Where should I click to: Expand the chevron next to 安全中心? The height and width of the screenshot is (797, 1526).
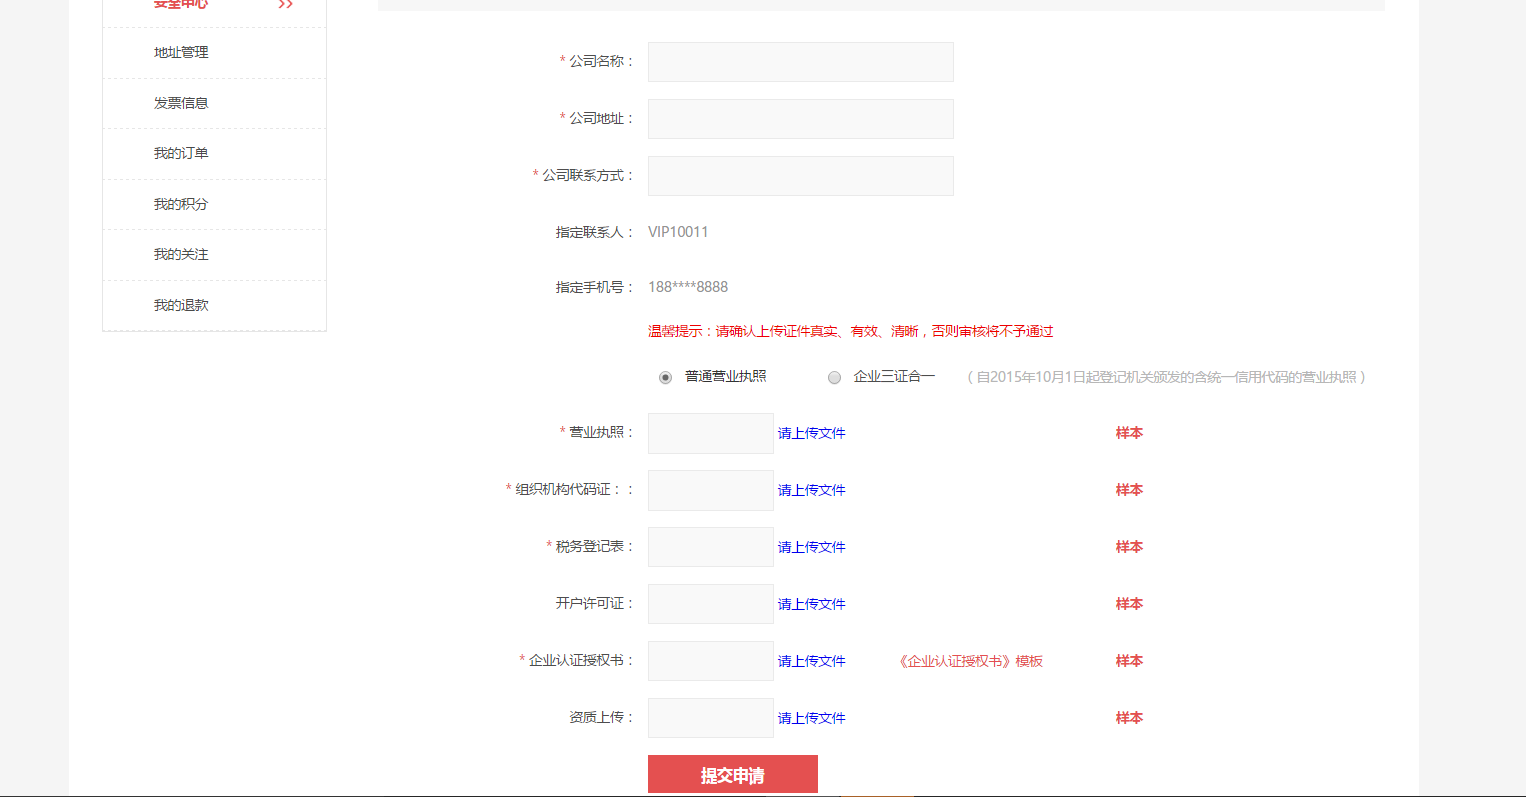[x=286, y=4]
